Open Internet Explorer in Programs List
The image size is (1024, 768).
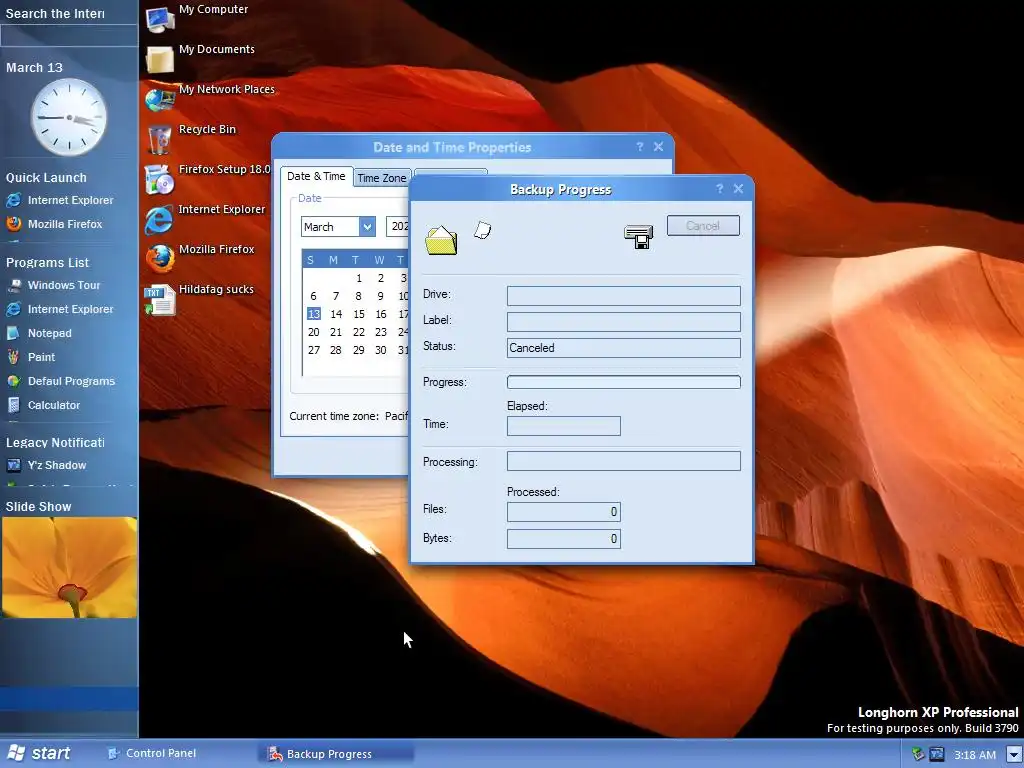59,310
